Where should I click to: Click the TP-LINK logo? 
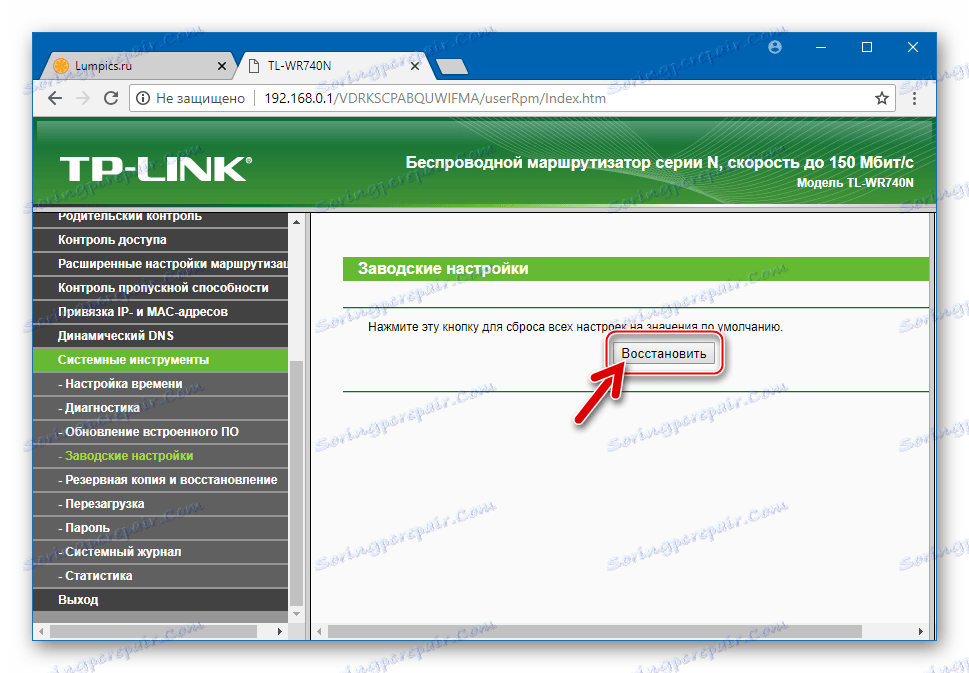[156, 169]
